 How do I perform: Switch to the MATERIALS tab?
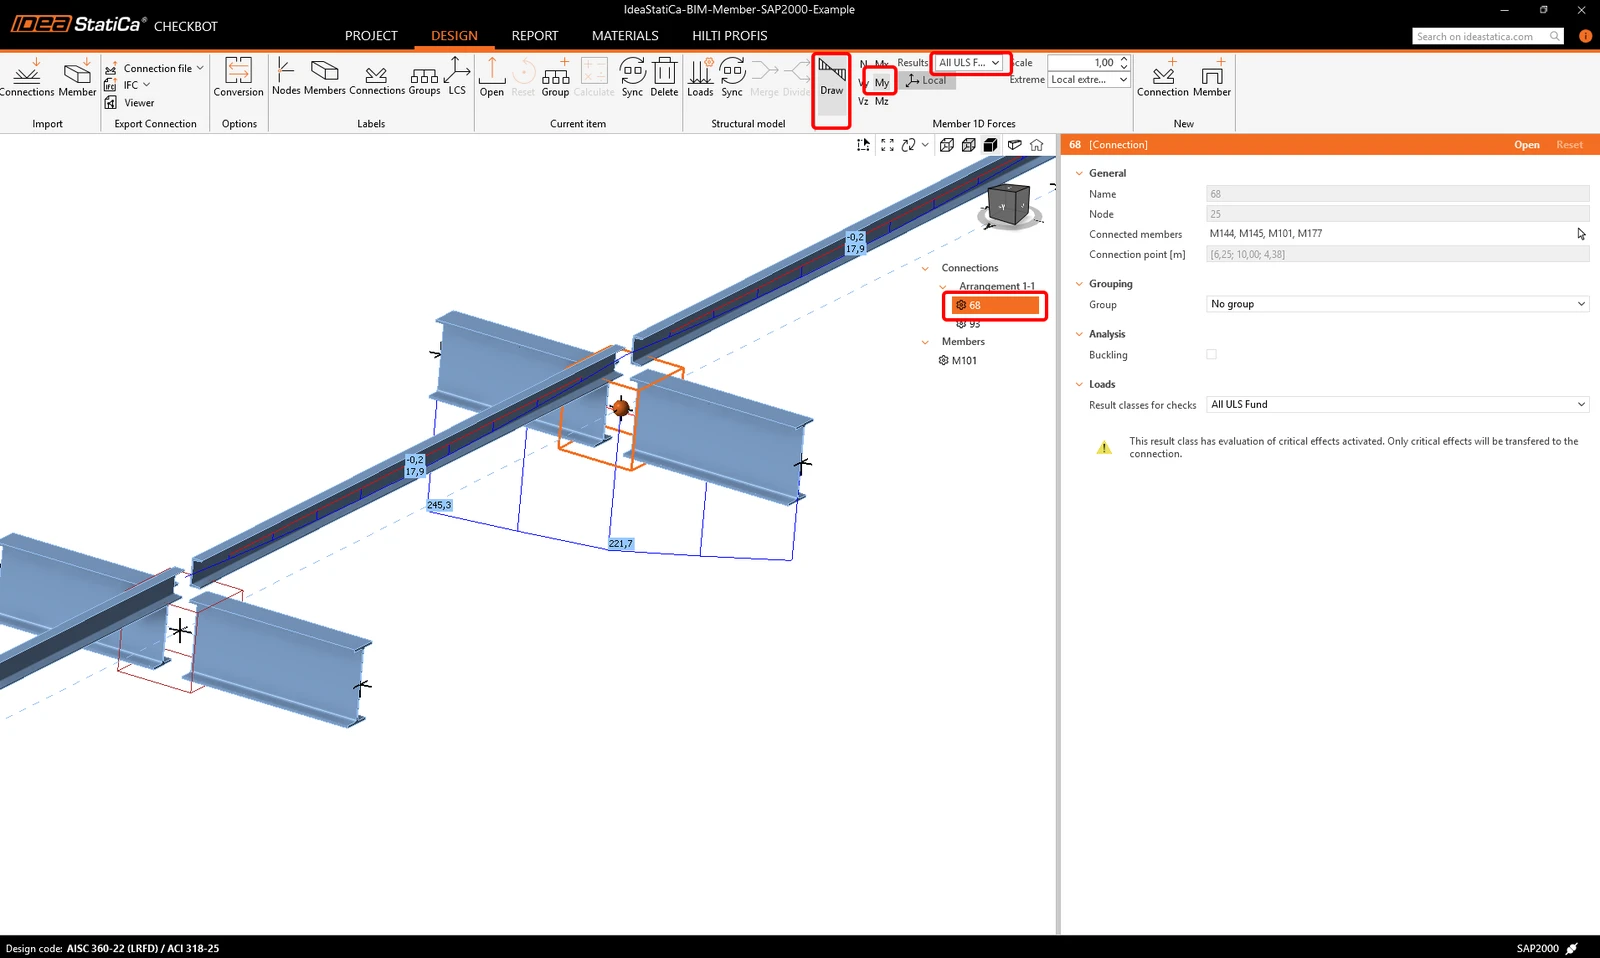[x=625, y=35]
